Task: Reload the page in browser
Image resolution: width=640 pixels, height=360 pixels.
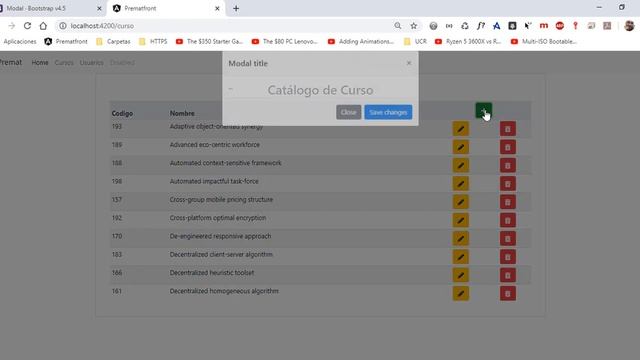Action: pos(27,26)
